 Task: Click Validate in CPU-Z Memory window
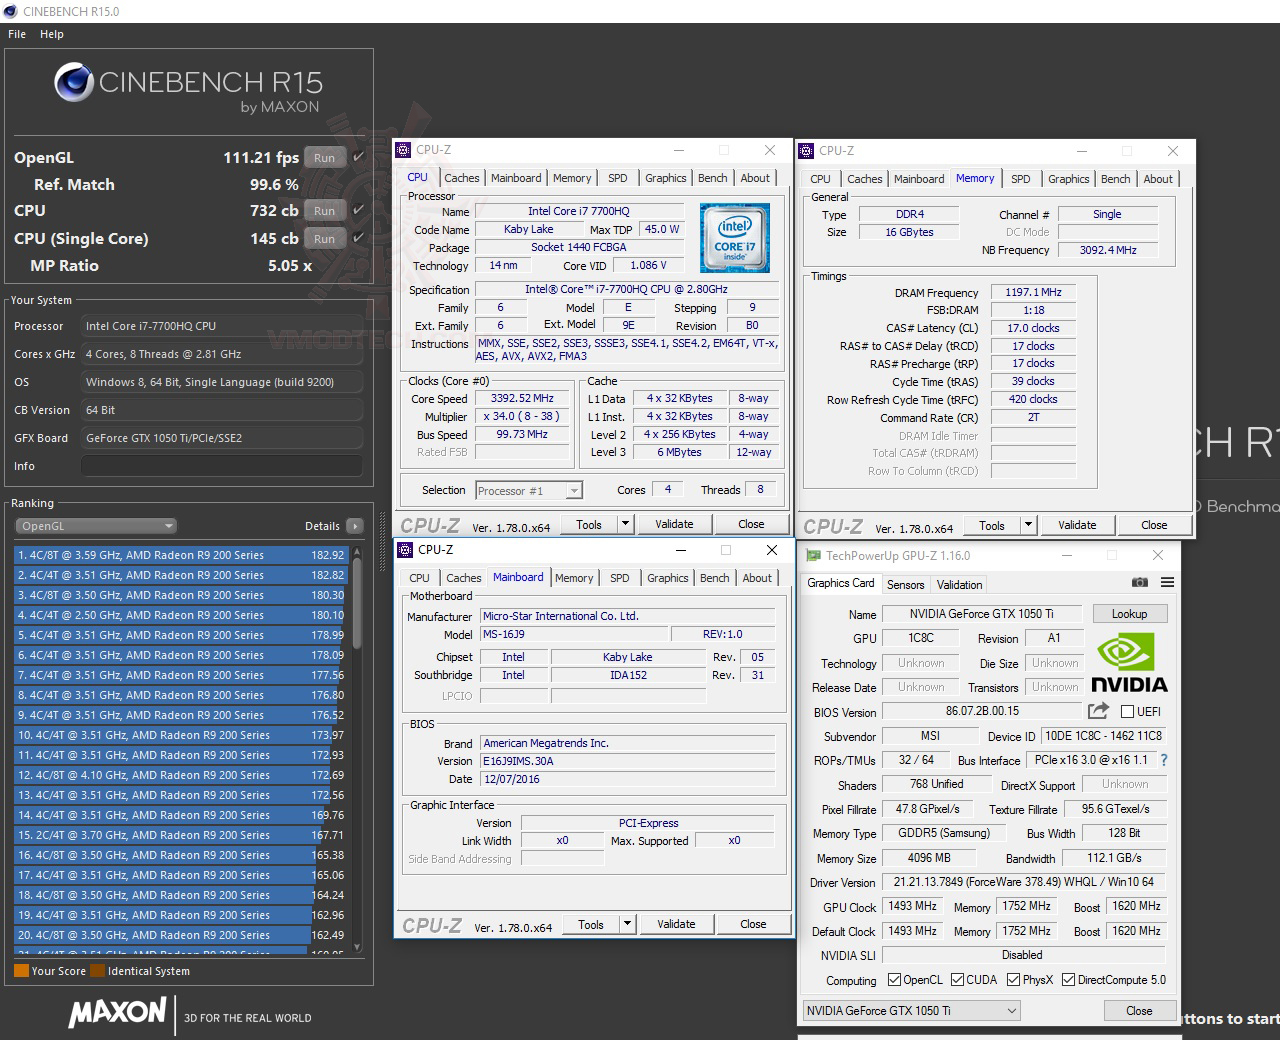1077,525
